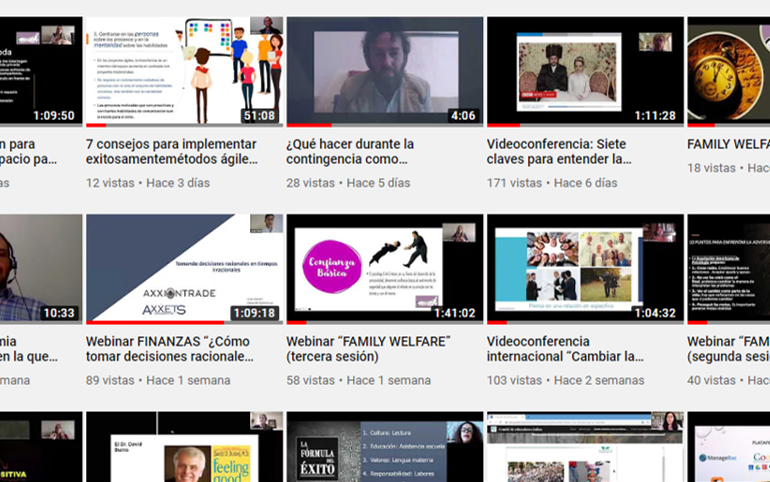Open the 1:09:50 video thumbnail
Screen dimensions: 770x482
click(41, 72)
